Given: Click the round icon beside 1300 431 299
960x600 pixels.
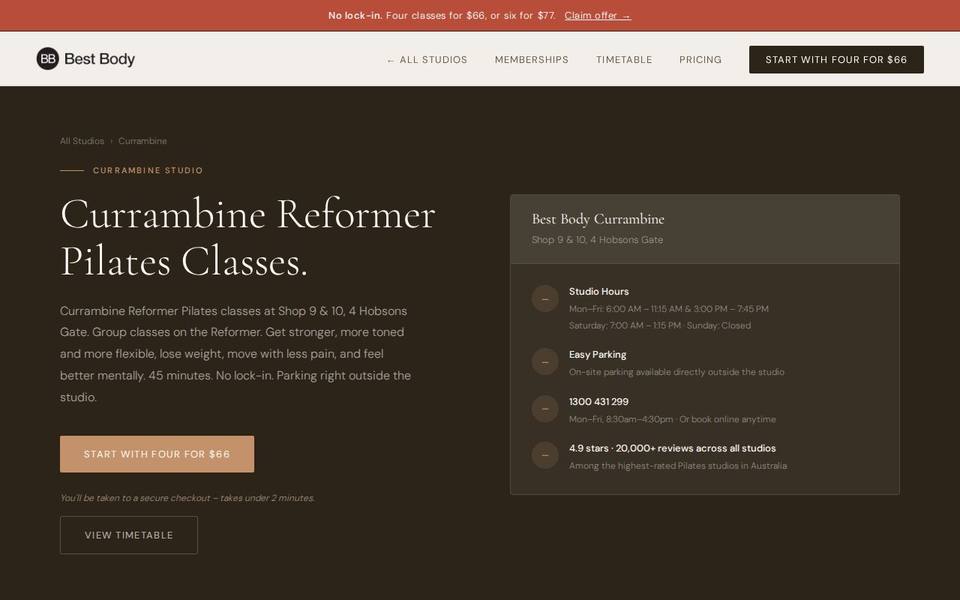Looking at the screenshot, I should [x=545, y=409].
